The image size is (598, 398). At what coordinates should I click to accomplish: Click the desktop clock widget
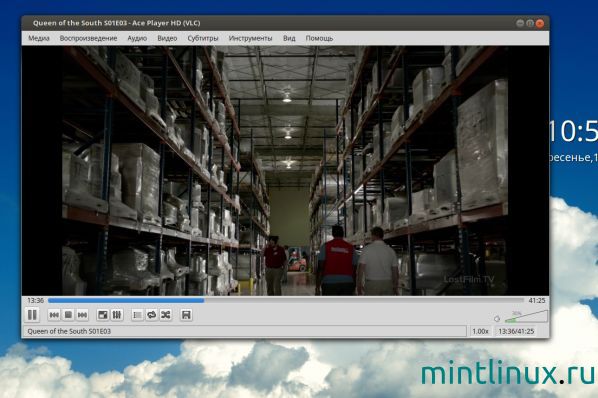[573, 141]
